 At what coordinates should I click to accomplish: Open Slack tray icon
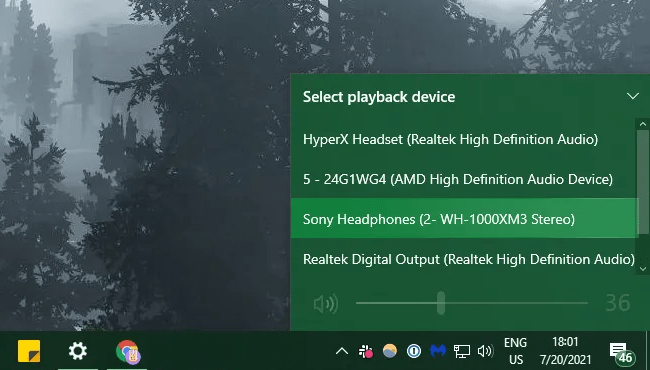point(366,351)
